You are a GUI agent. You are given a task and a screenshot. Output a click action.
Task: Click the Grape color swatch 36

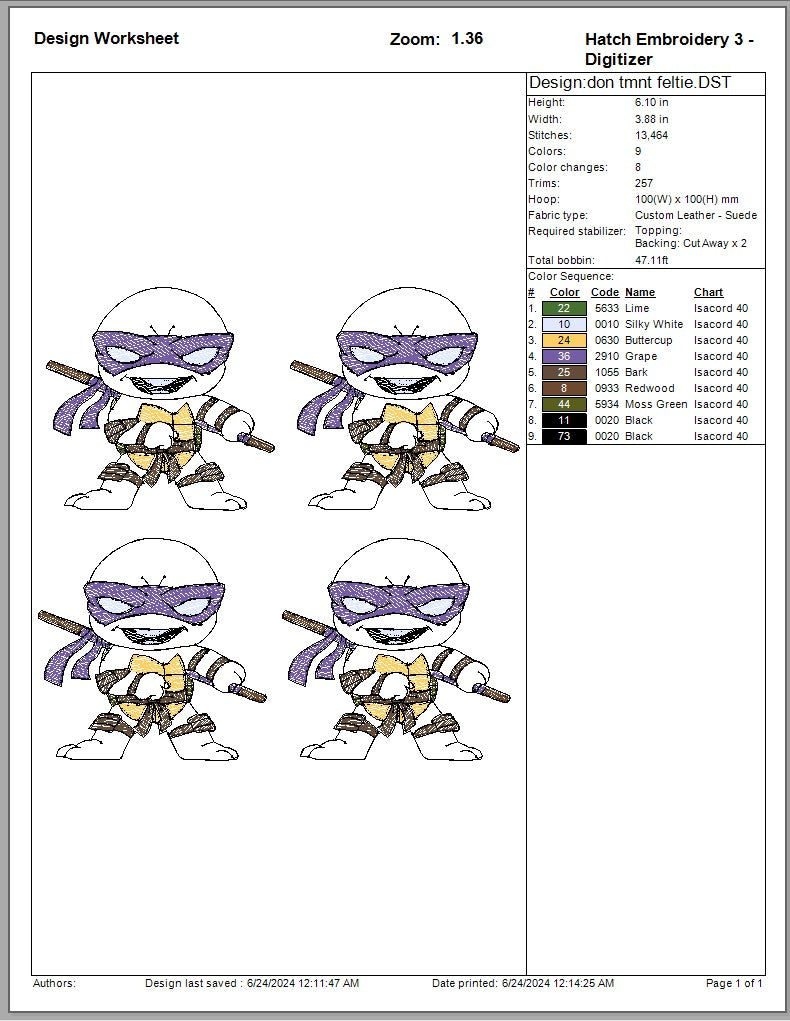point(564,356)
